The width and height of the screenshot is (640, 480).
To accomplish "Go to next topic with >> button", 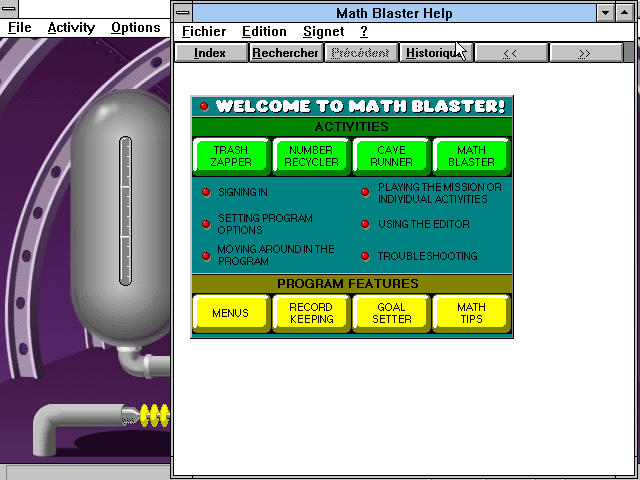I will pos(586,53).
